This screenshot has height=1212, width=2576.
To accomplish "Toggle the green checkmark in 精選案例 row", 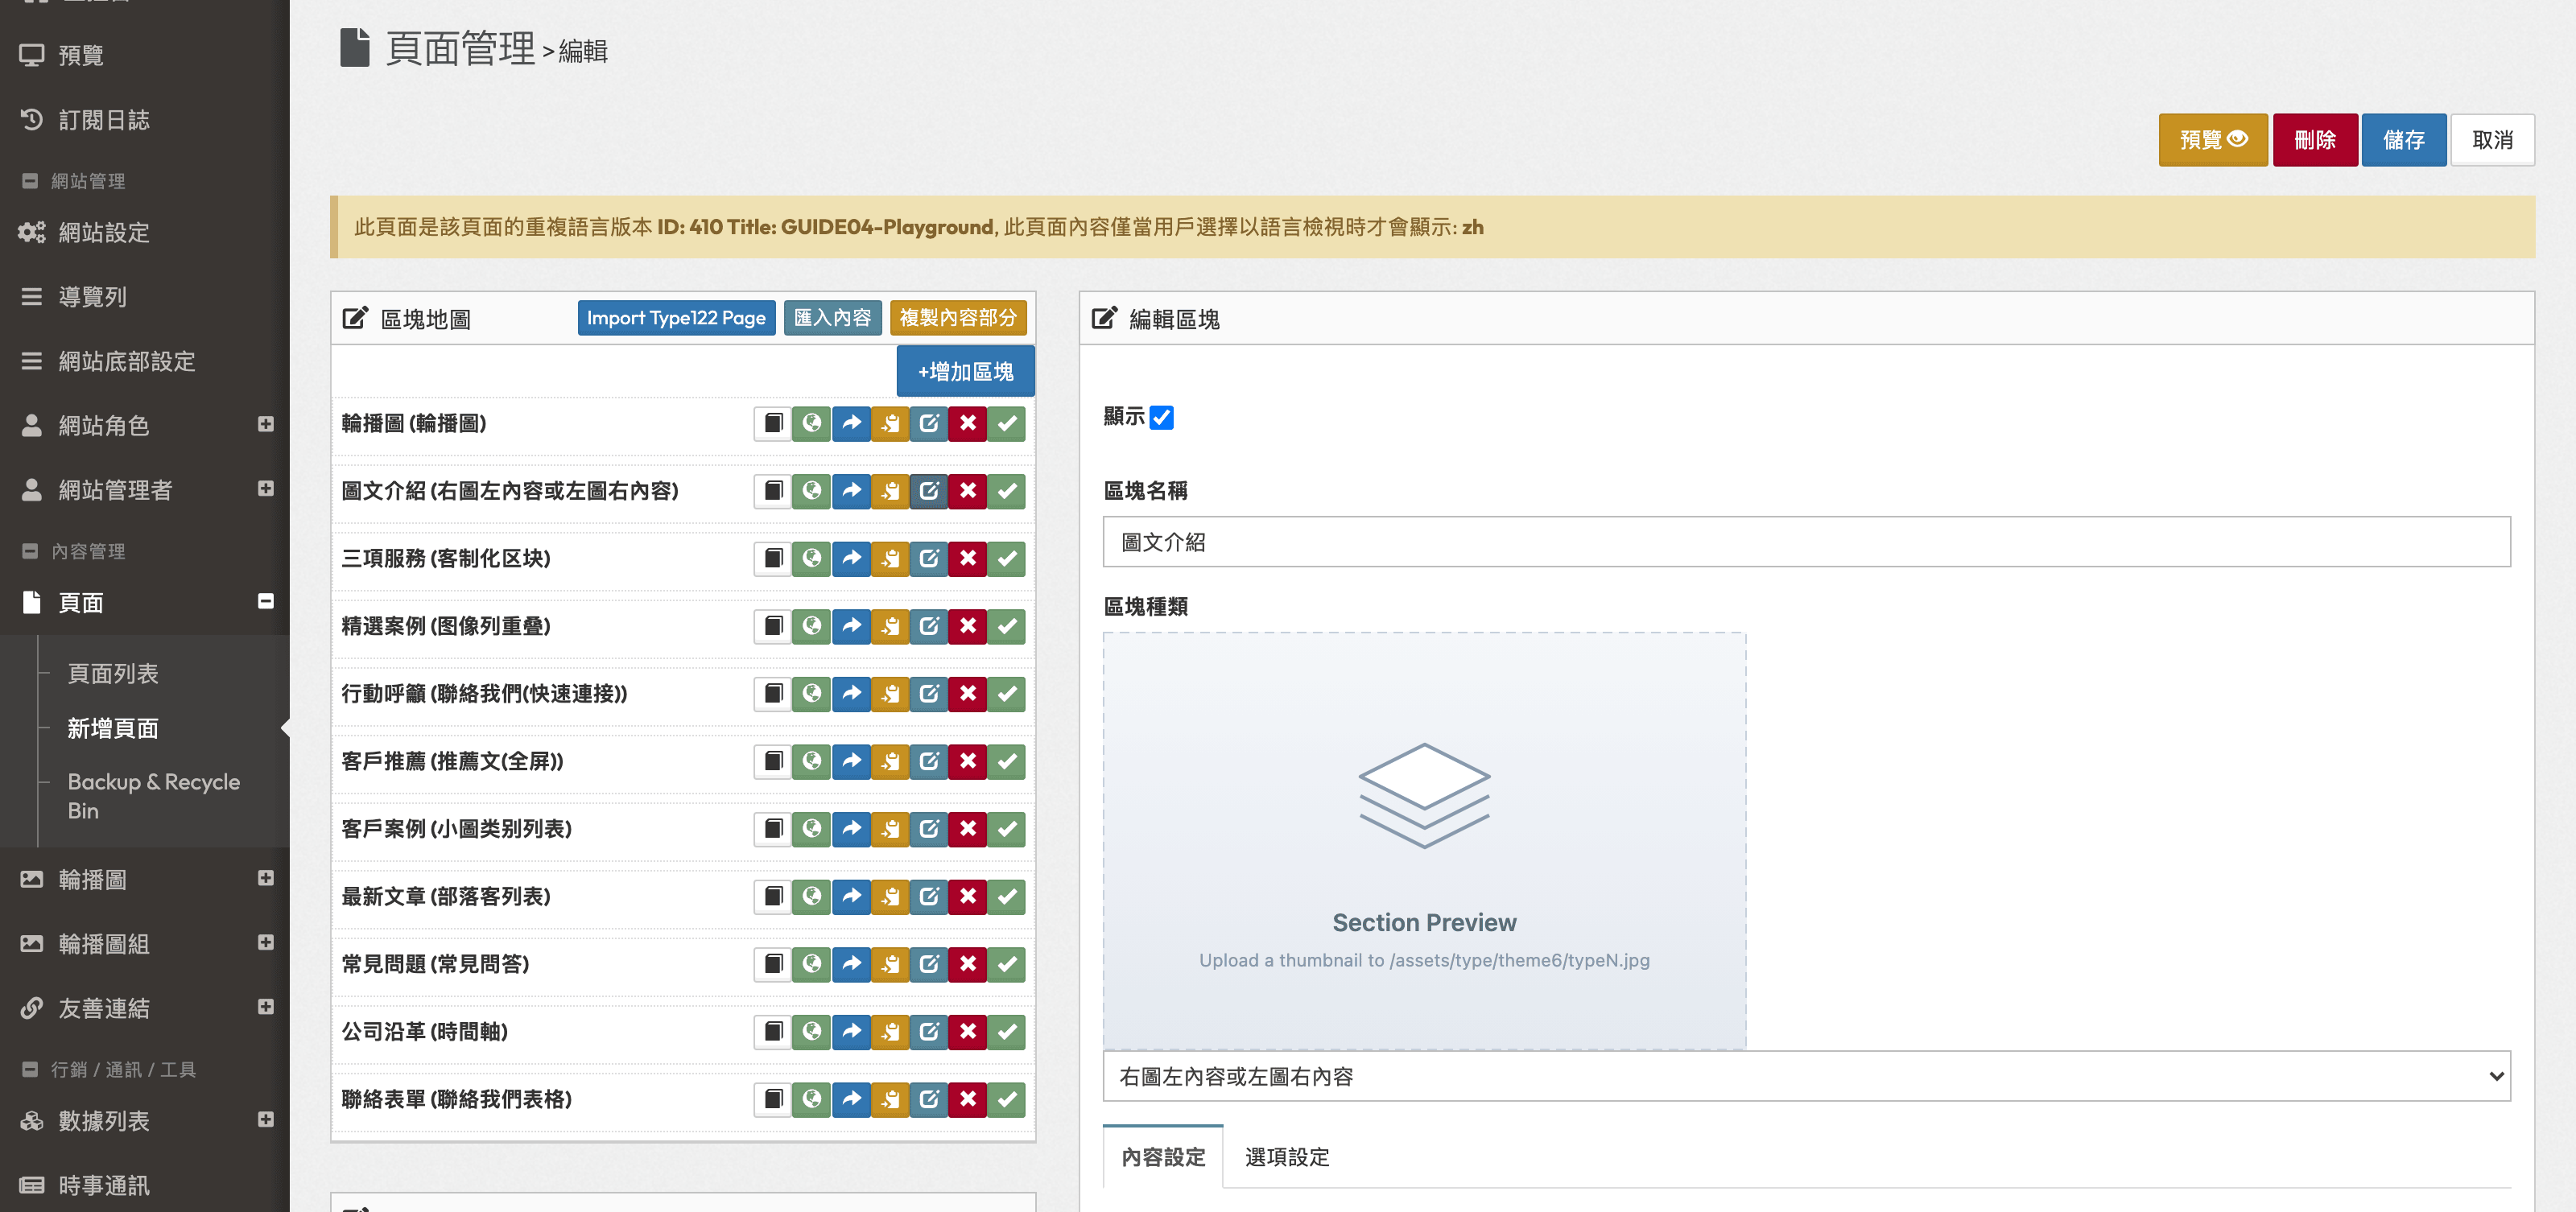I will click(1007, 626).
